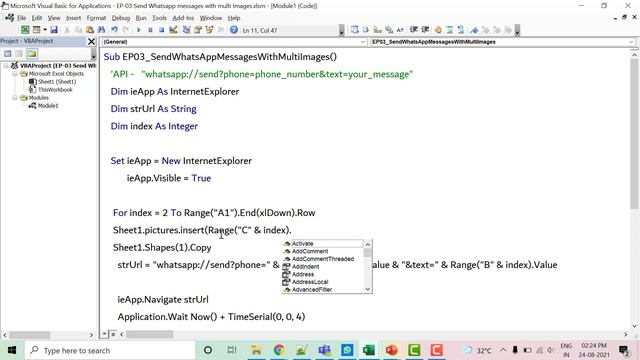The height and width of the screenshot is (360, 640).
Task: Open the Add-Ins menu
Action: click(183, 18)
